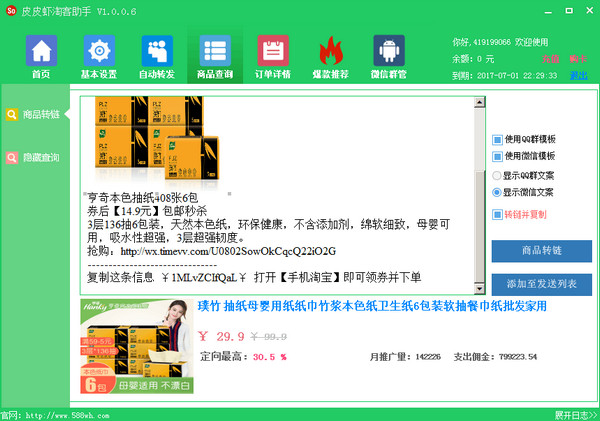The image size is (600, 421).
Task: Select 显示微信文案 radio option
Action: point(497,192)
